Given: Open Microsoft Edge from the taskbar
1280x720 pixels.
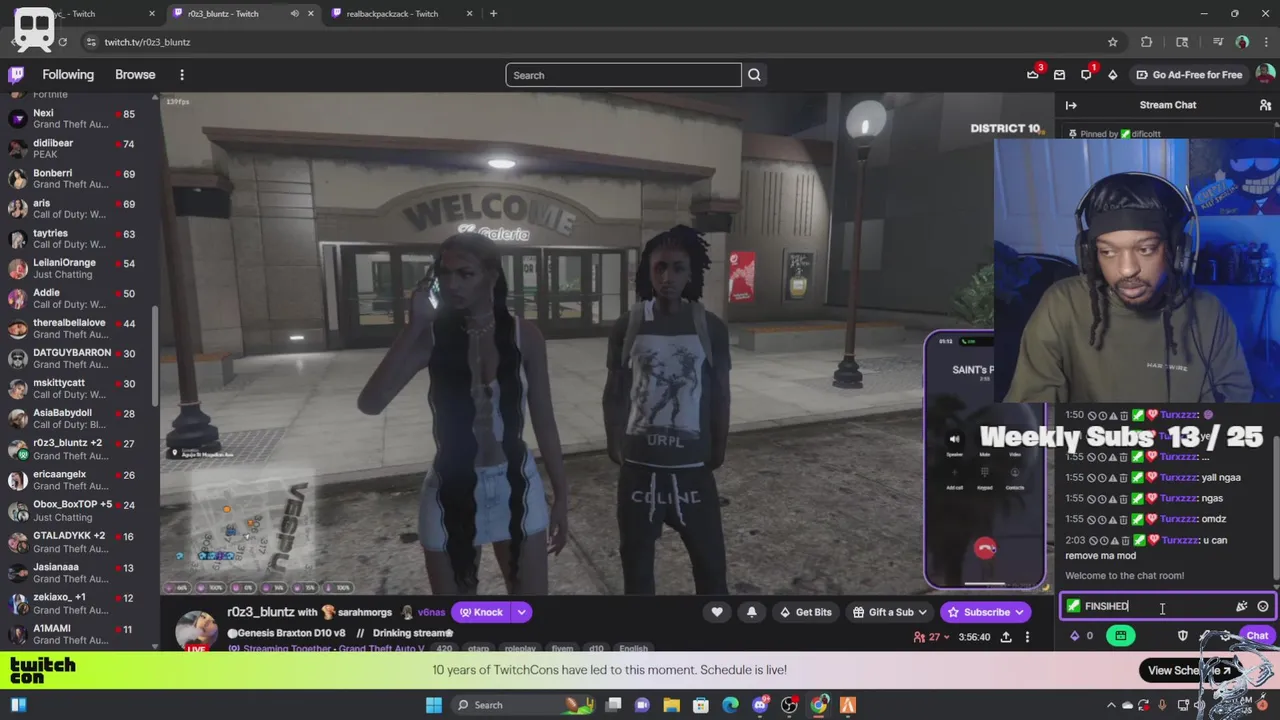Looking at the screenshot, I should tap(731, 705).
